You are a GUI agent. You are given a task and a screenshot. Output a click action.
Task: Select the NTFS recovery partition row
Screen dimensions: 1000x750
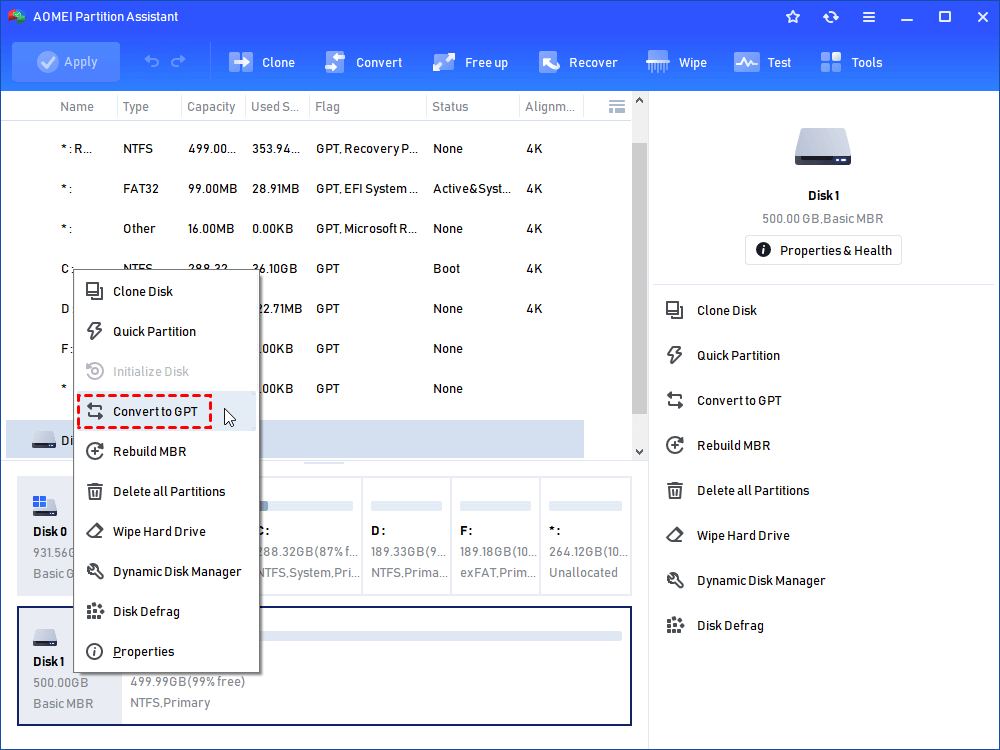293,149
